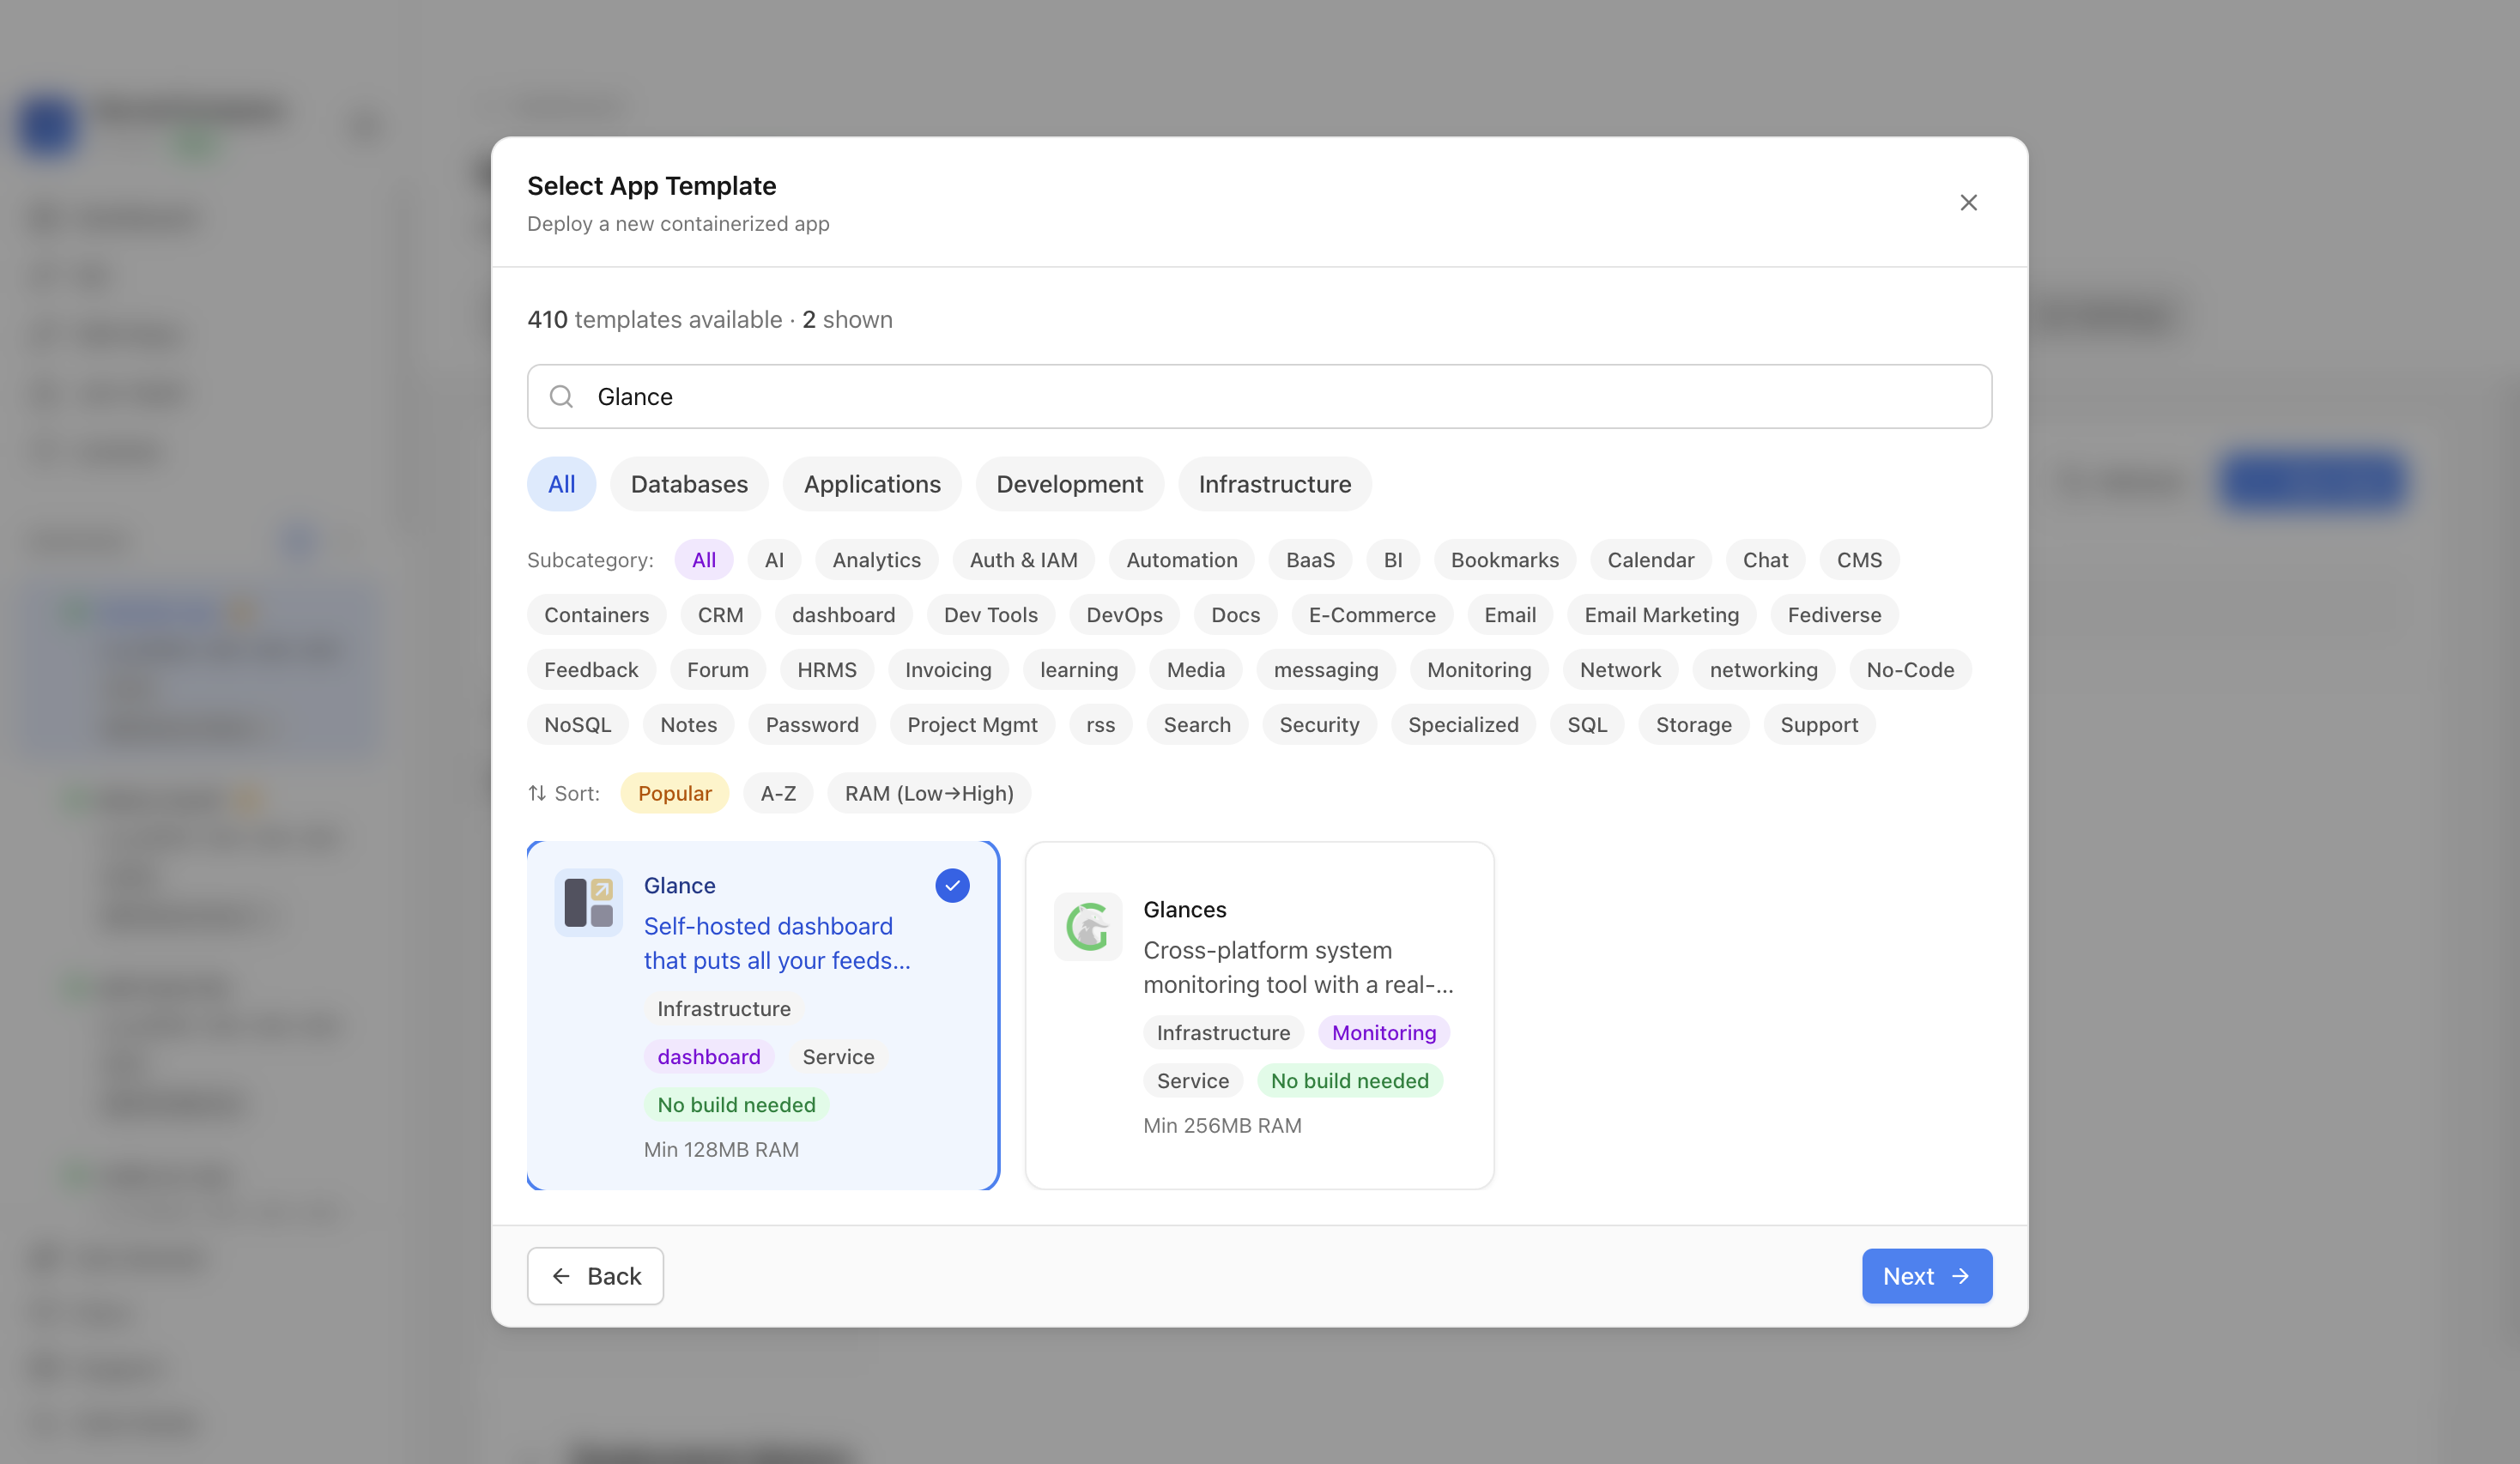The width and height of the screenshot is (2520, 1464).
Task: Filter by Search subcategory
Action: (x=1197, y=725)
